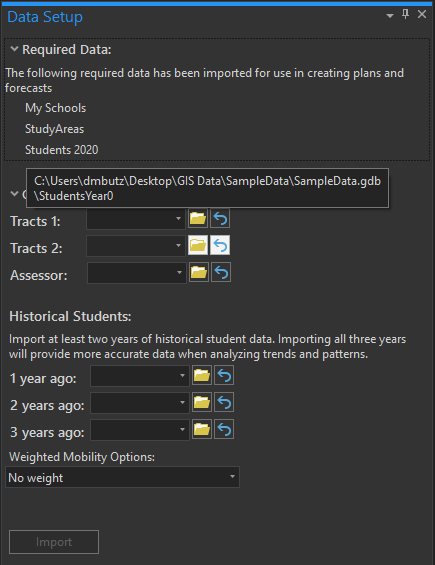Collapse the Required Data section
The width and height of the screenshot is (435, 565).
pyautogui.click(x=14, y=49)
